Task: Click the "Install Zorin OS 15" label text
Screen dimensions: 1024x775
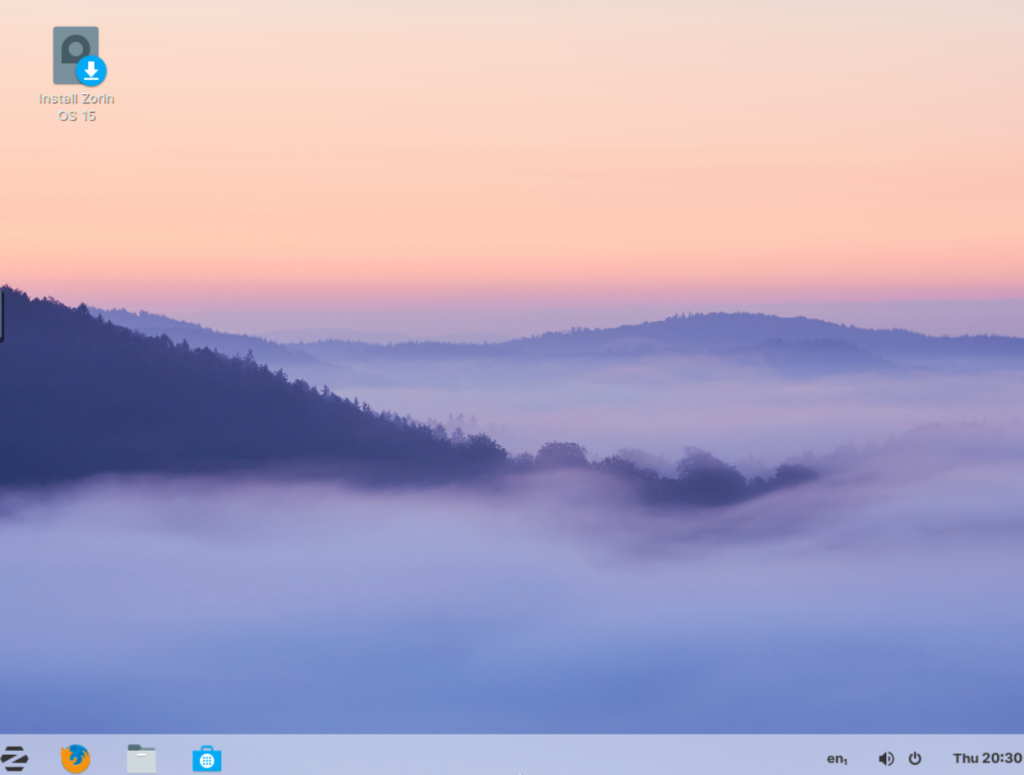Action: tap(76, 107)
